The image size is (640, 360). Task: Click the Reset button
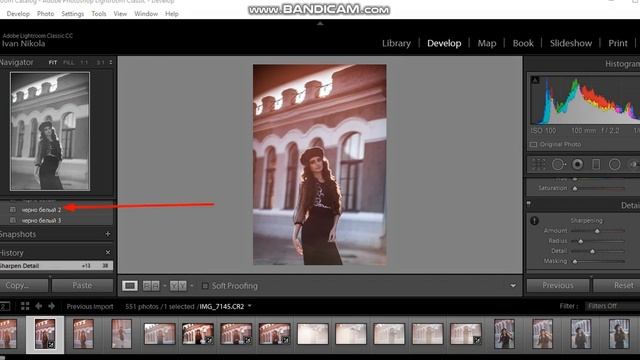(x=617, y=285)
